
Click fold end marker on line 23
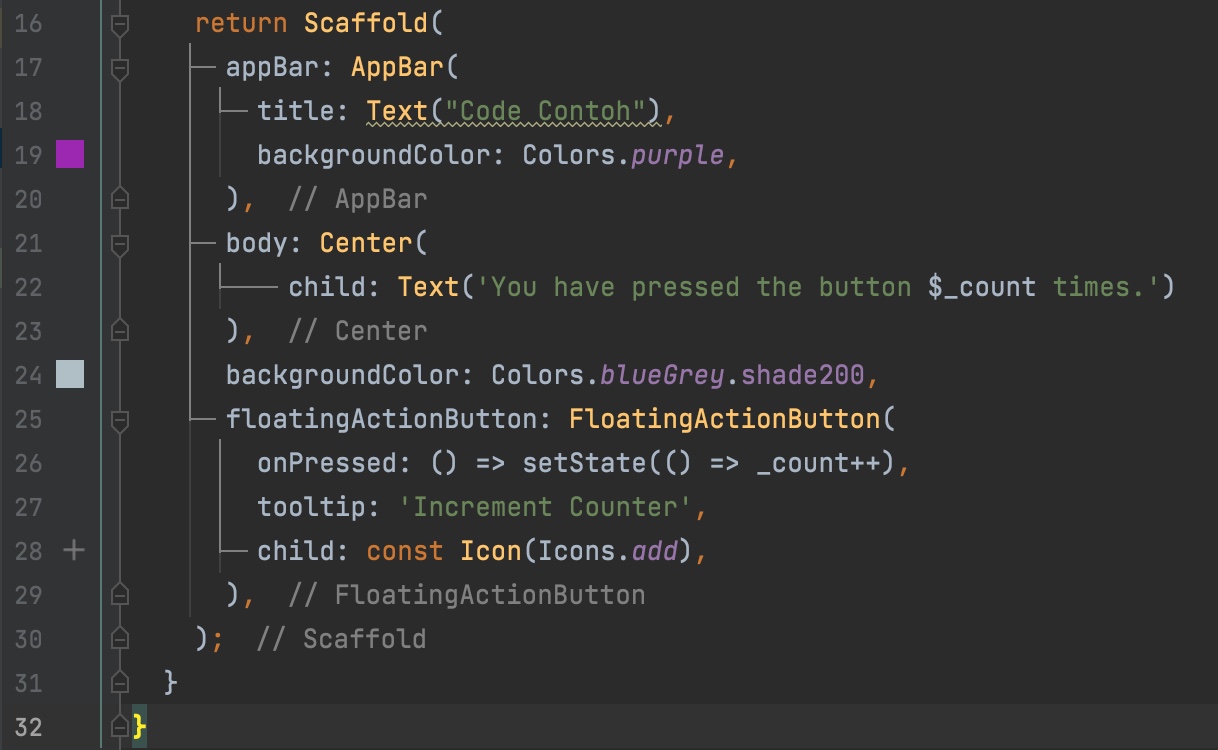click(x=120, y=330)
